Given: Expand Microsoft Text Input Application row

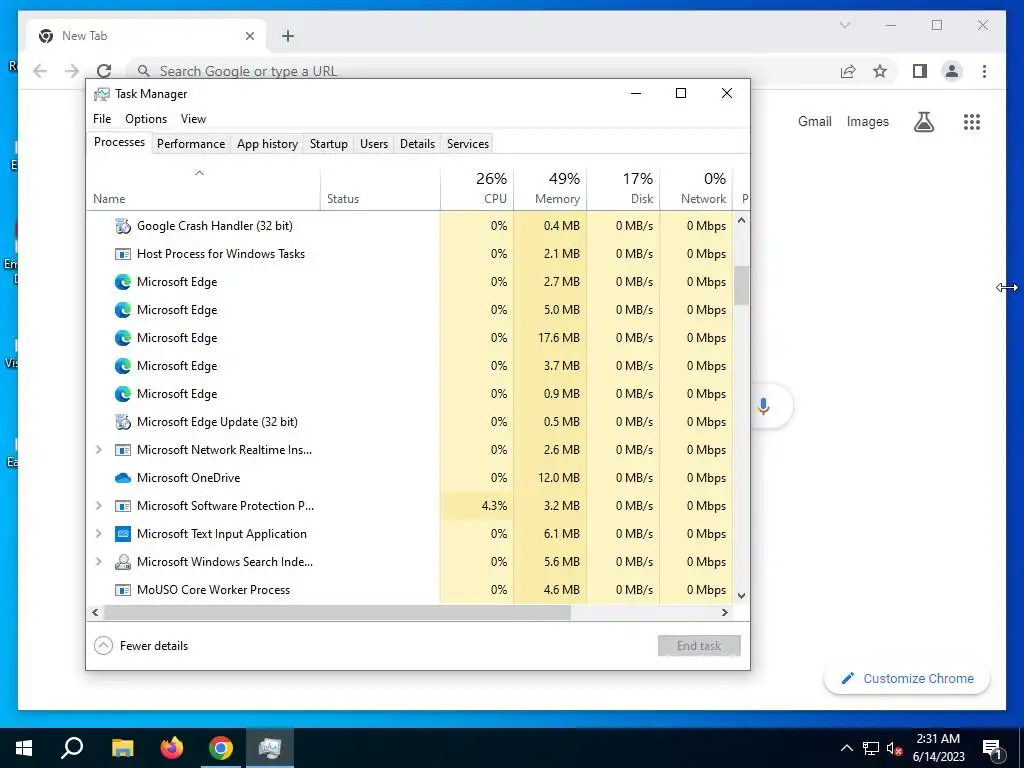Looking at the screenshot, I should click(99, 534).
